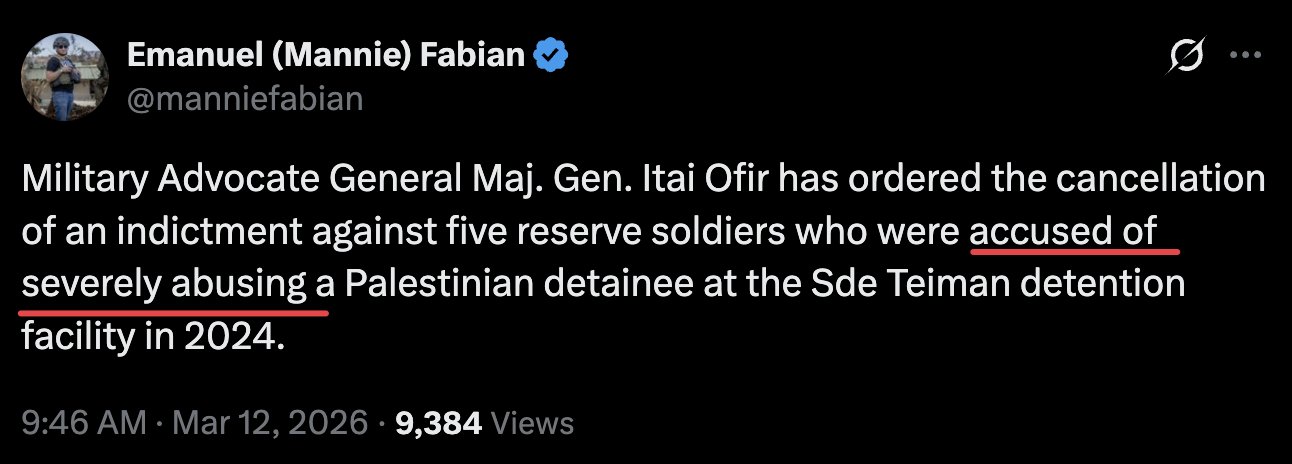
Task: Click the 9:46 AM timestamp
Action: pyautogui.click(x=83, y=423)
